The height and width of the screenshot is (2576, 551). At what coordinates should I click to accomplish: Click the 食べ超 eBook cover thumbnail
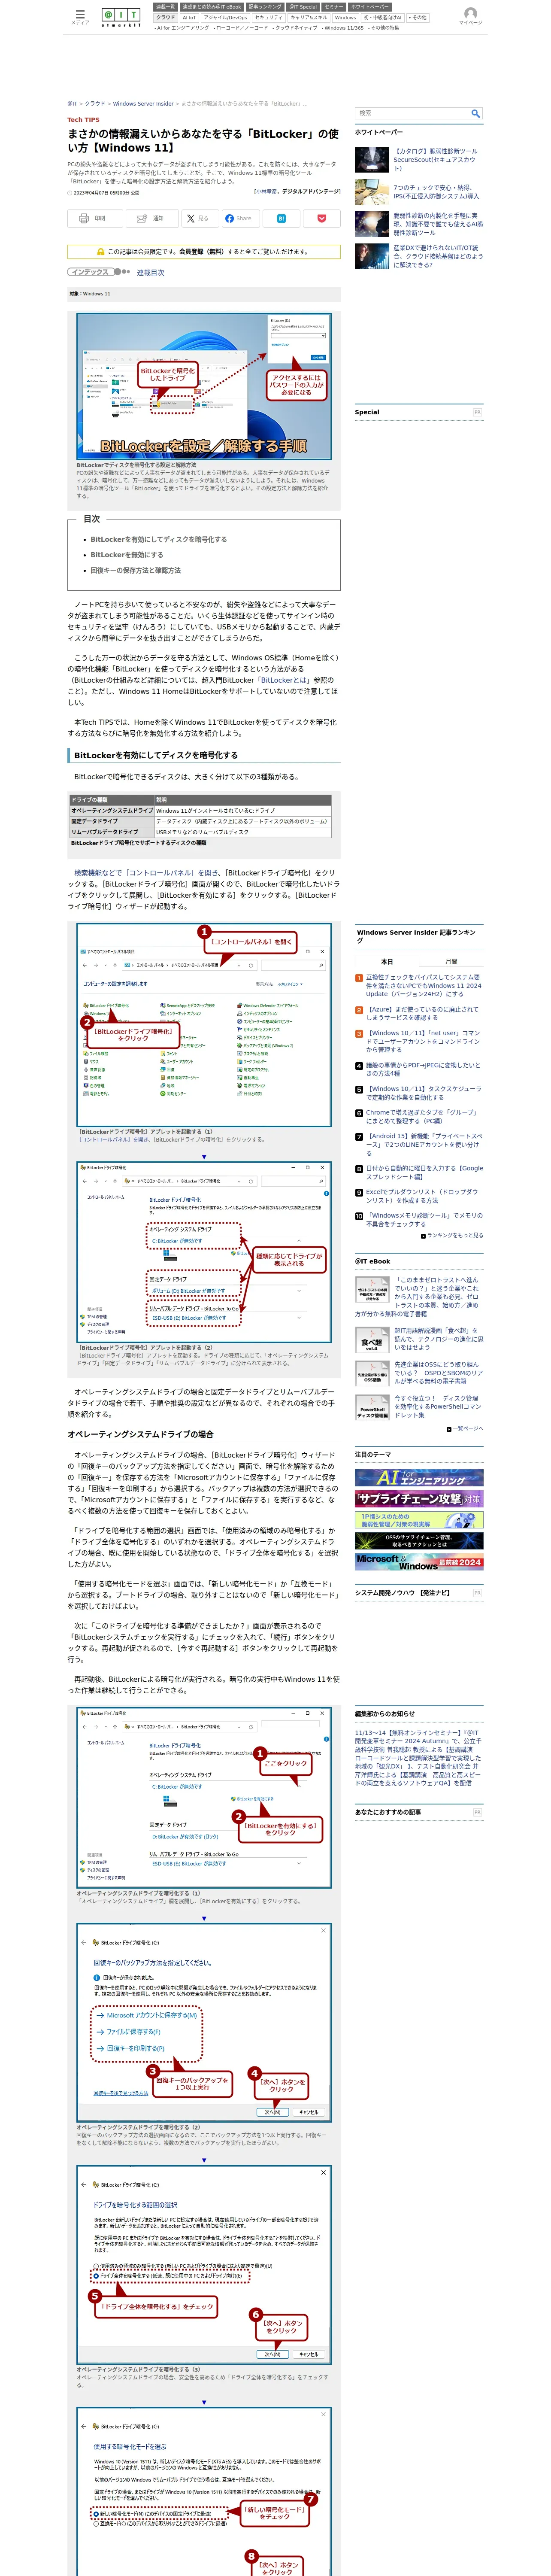click(372, 1341)
